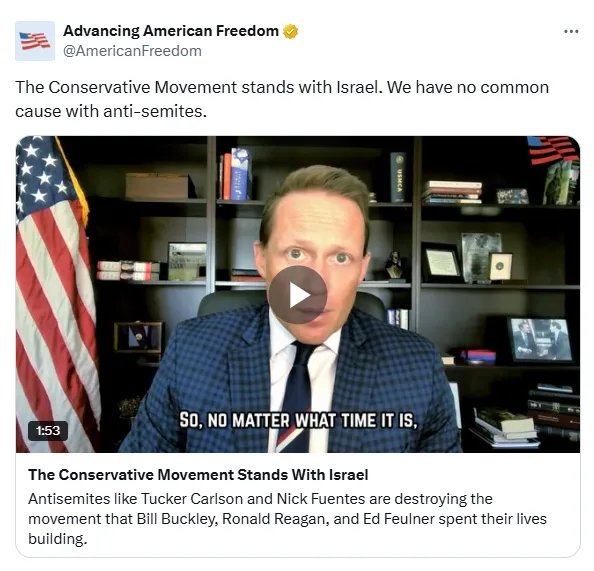This screenshot has height=571, width=594.
Task: Click the subtitle 'So, no matter what time it is,'
Action: point(298,420)
